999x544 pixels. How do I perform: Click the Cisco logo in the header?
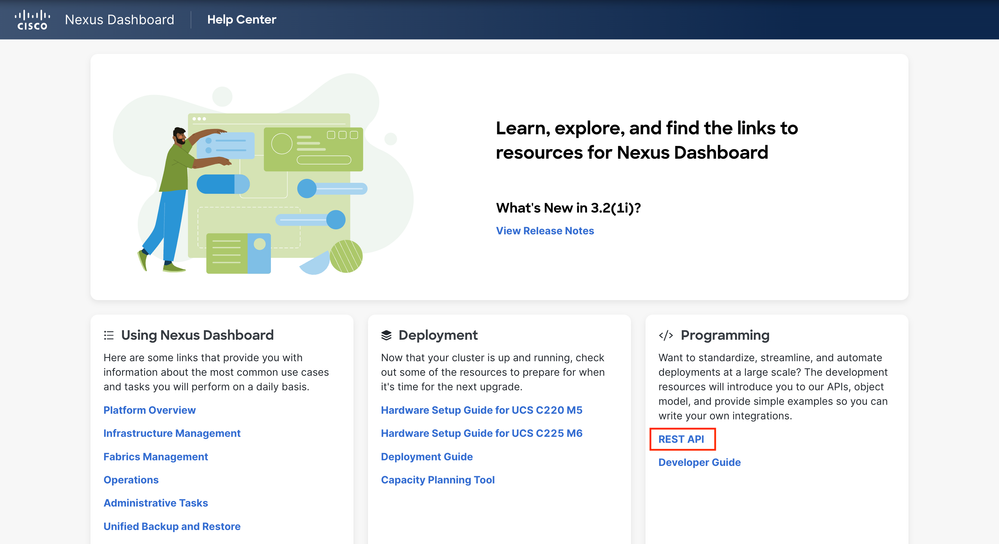pyautogui.click(x=32, y=20)
